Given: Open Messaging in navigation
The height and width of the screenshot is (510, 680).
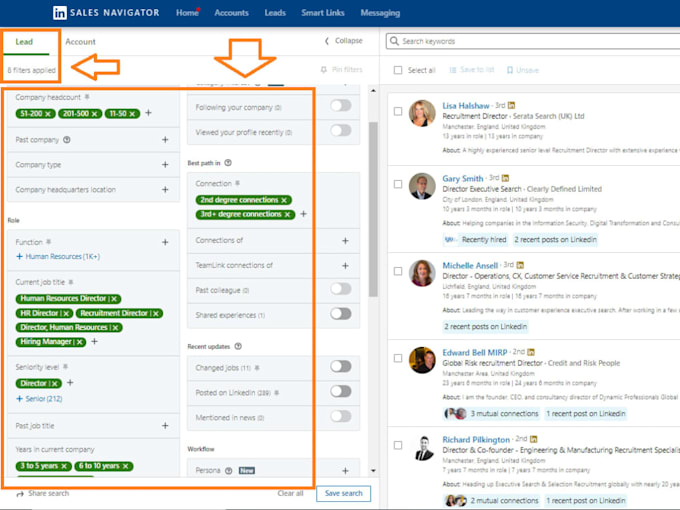Looking at the screenshot, I should pos(380,13).
